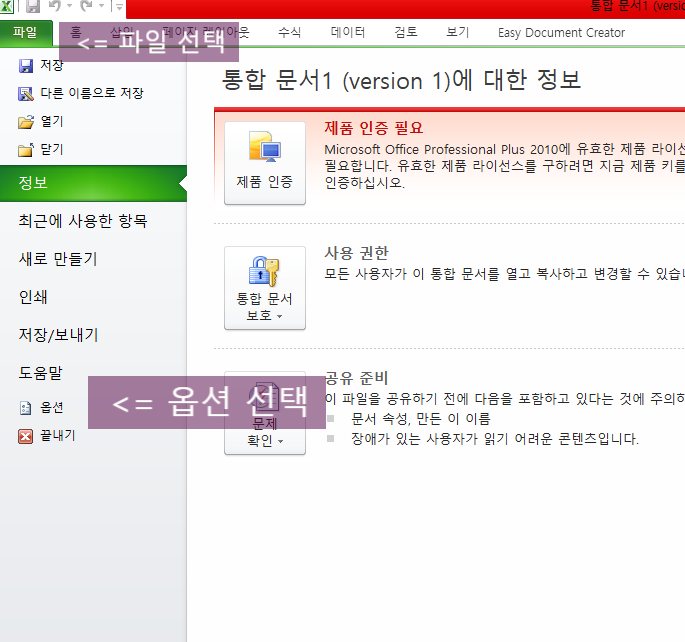Switch to the 검토 ribbon tab
This screenshot has width=685, height=642.
click(406, 32)
